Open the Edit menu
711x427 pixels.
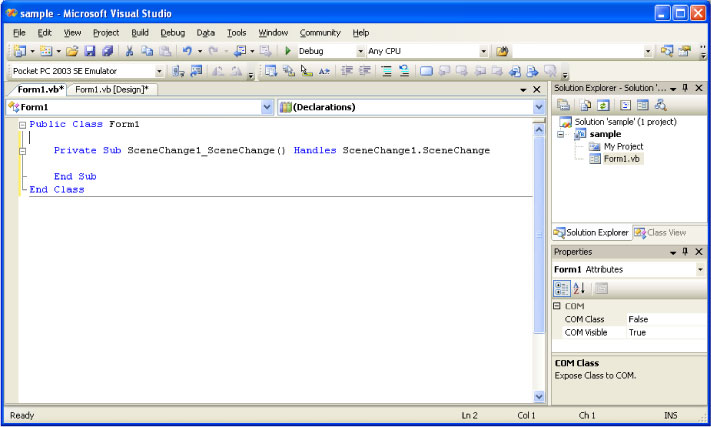[x=44, y=33]
